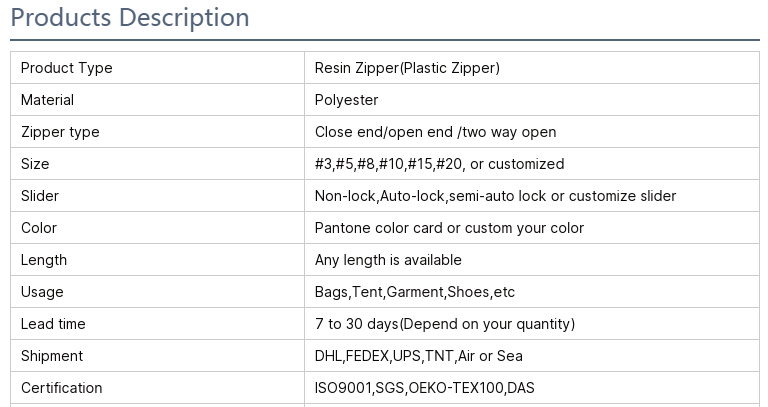Select the Lead time label
The width and height of the screenshot is (768, 407).
click(x=53, y=324)
